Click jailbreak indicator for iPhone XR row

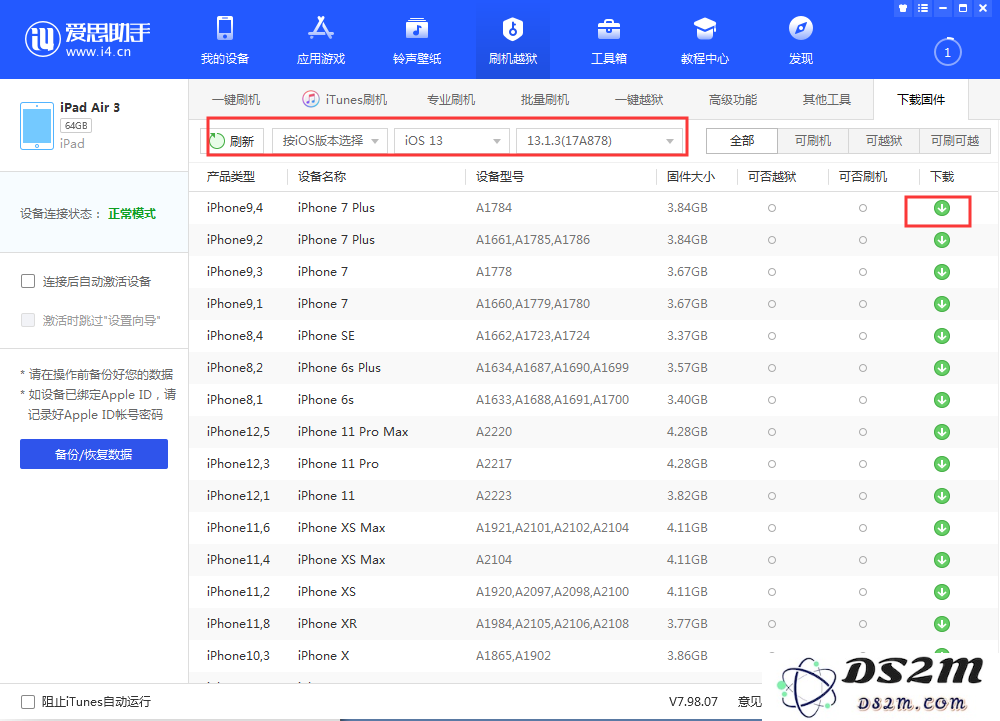[x=772, y=624]
